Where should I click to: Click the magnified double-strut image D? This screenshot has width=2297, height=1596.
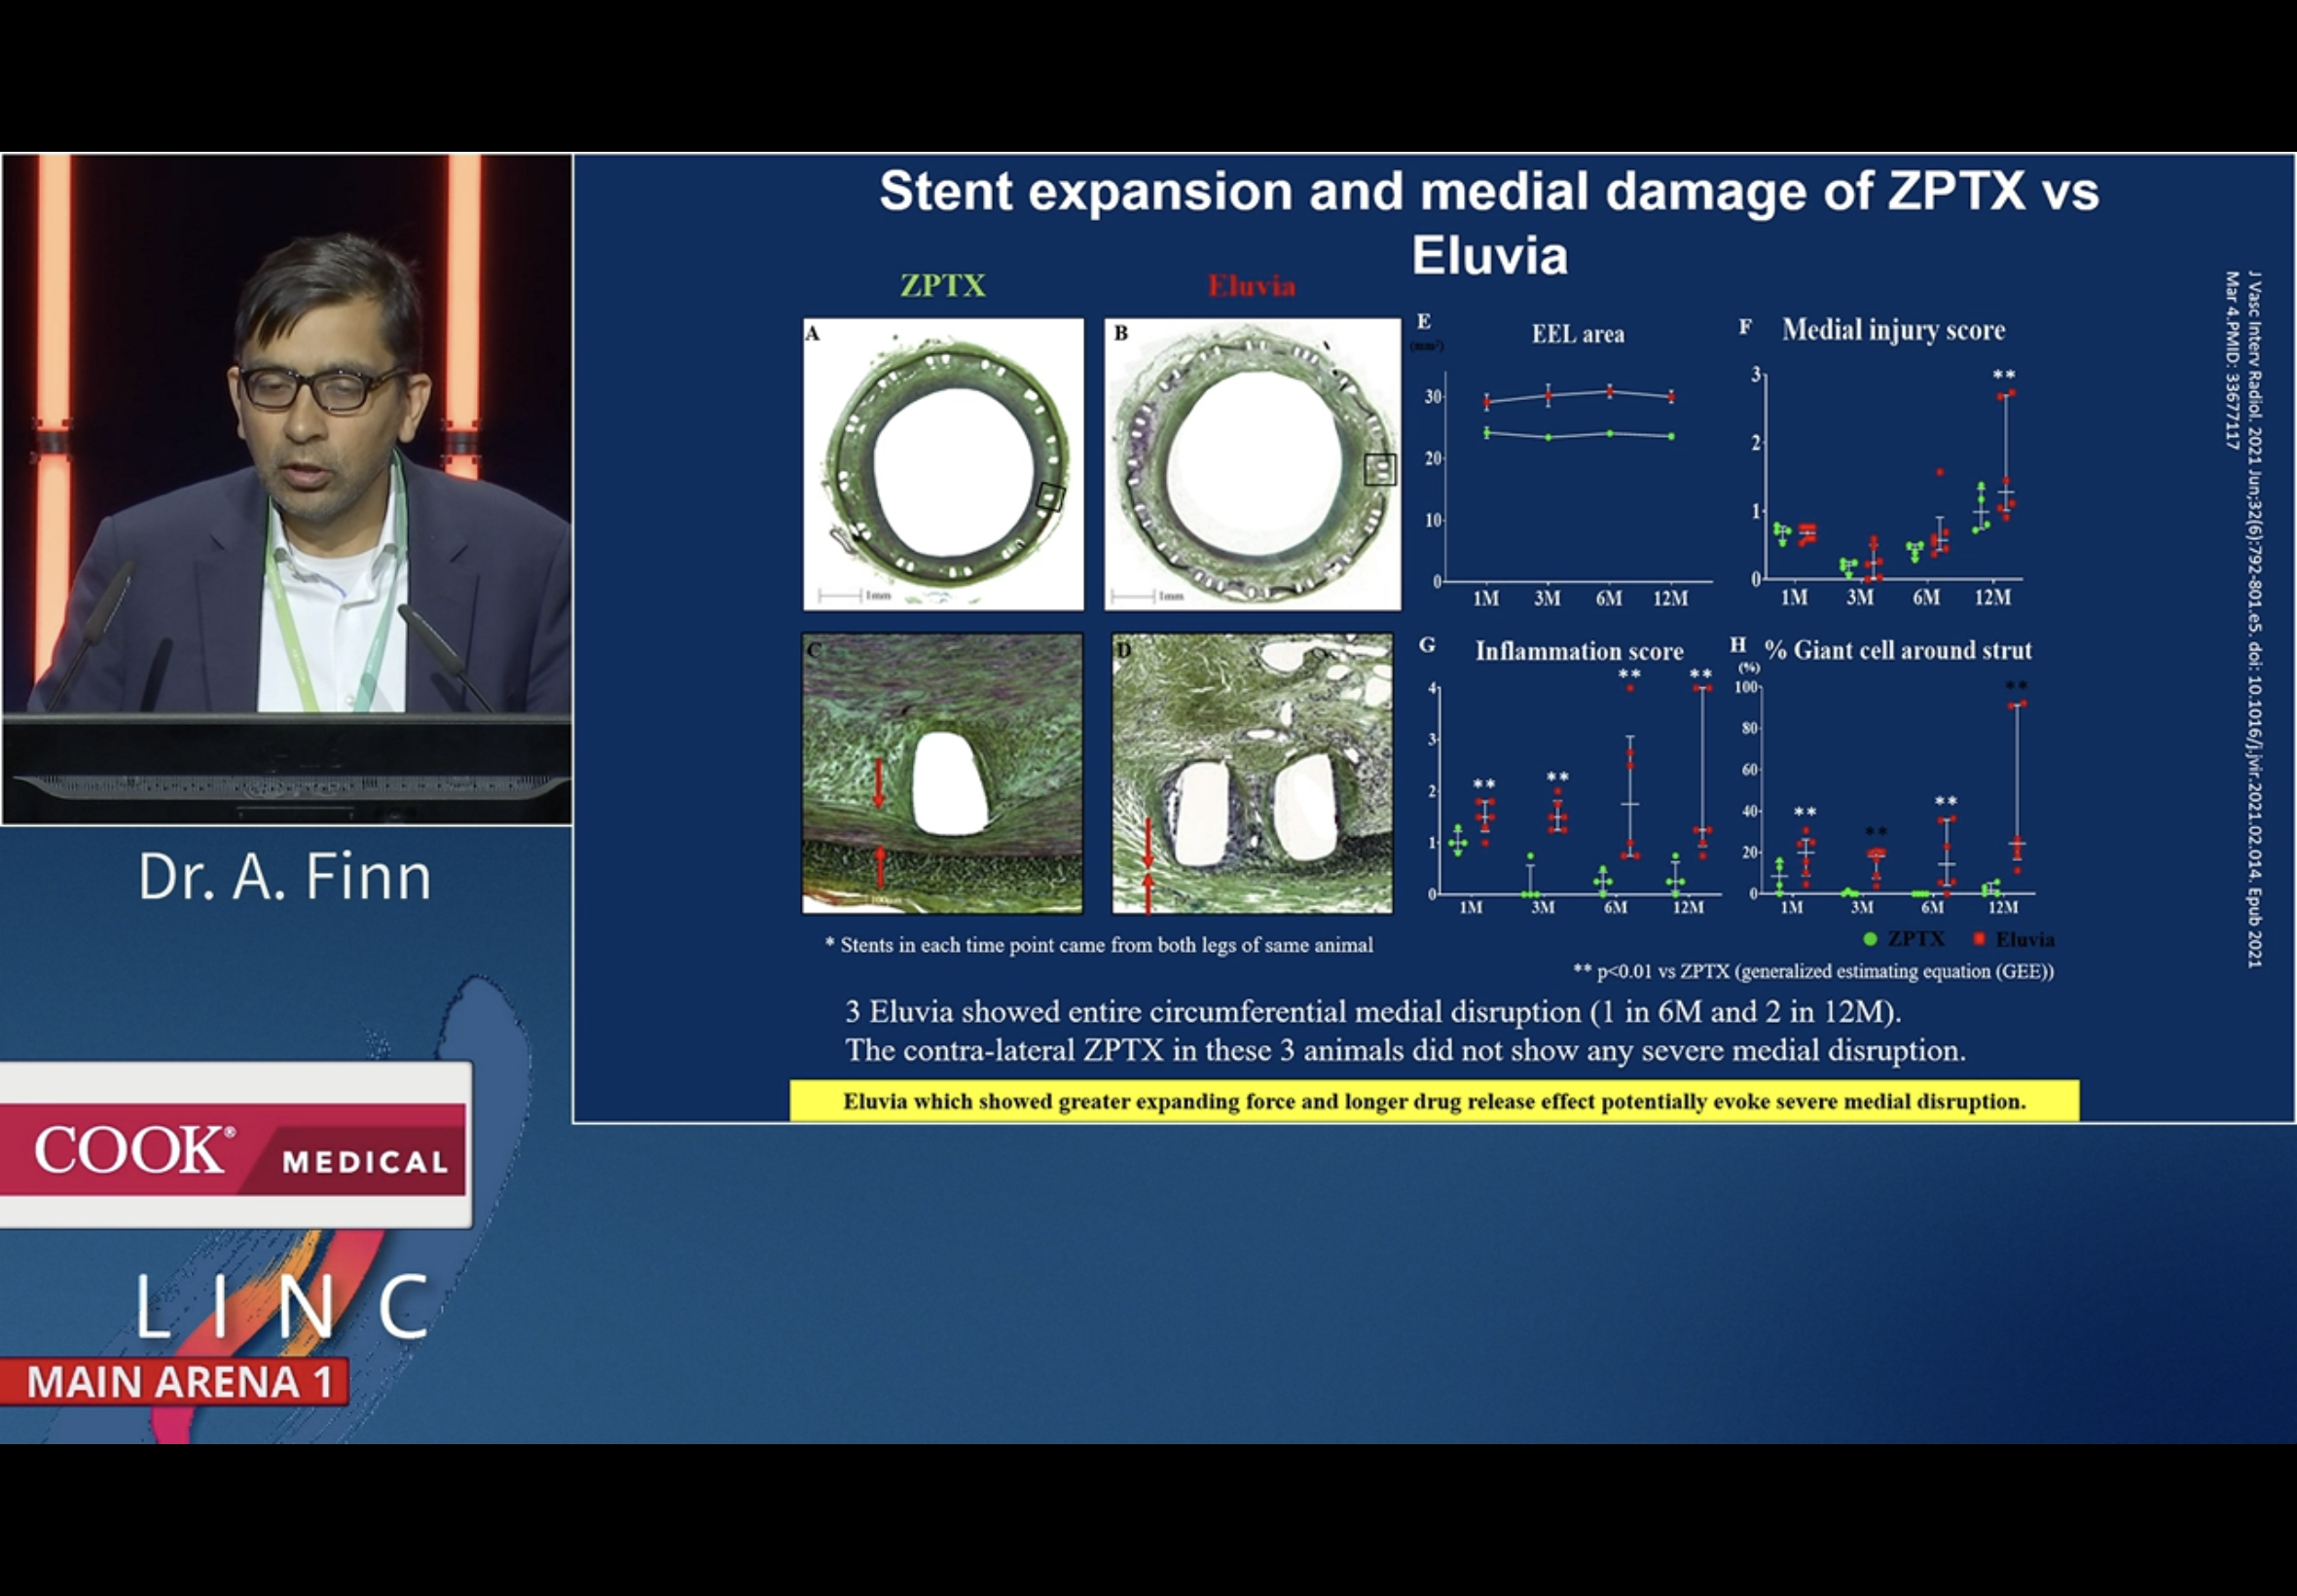(1251, 773)
